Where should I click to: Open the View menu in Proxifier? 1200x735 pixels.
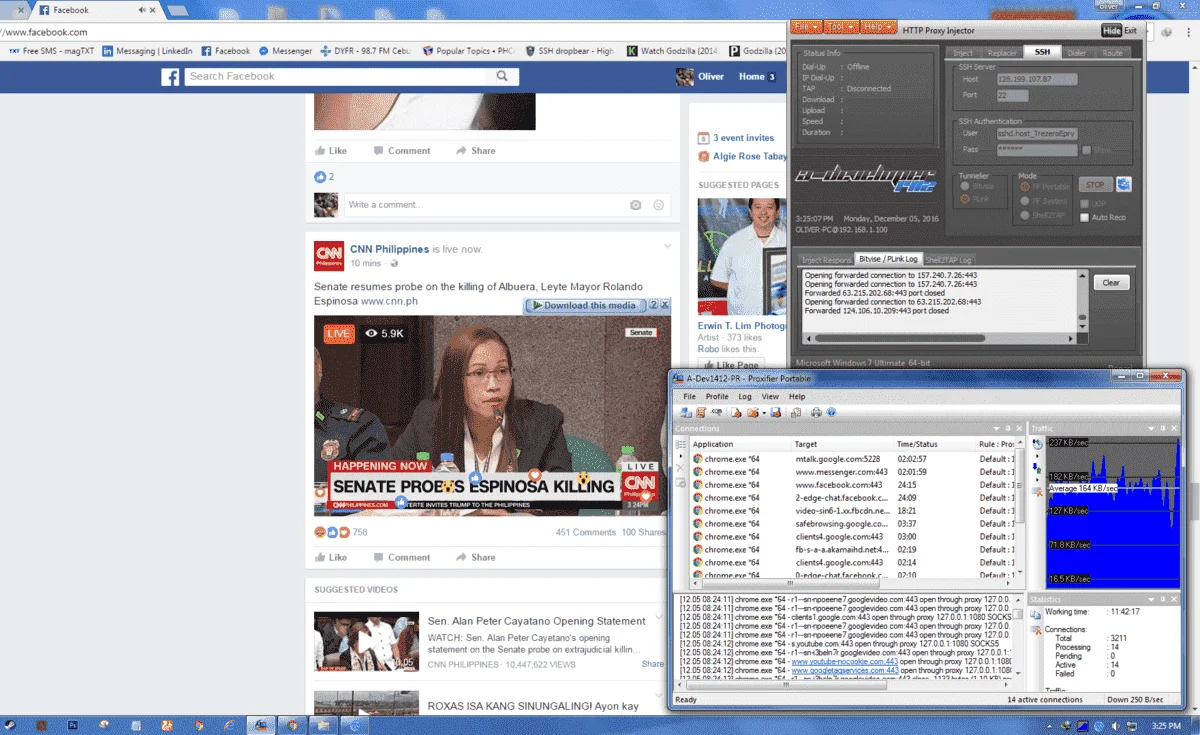(770, 397)
